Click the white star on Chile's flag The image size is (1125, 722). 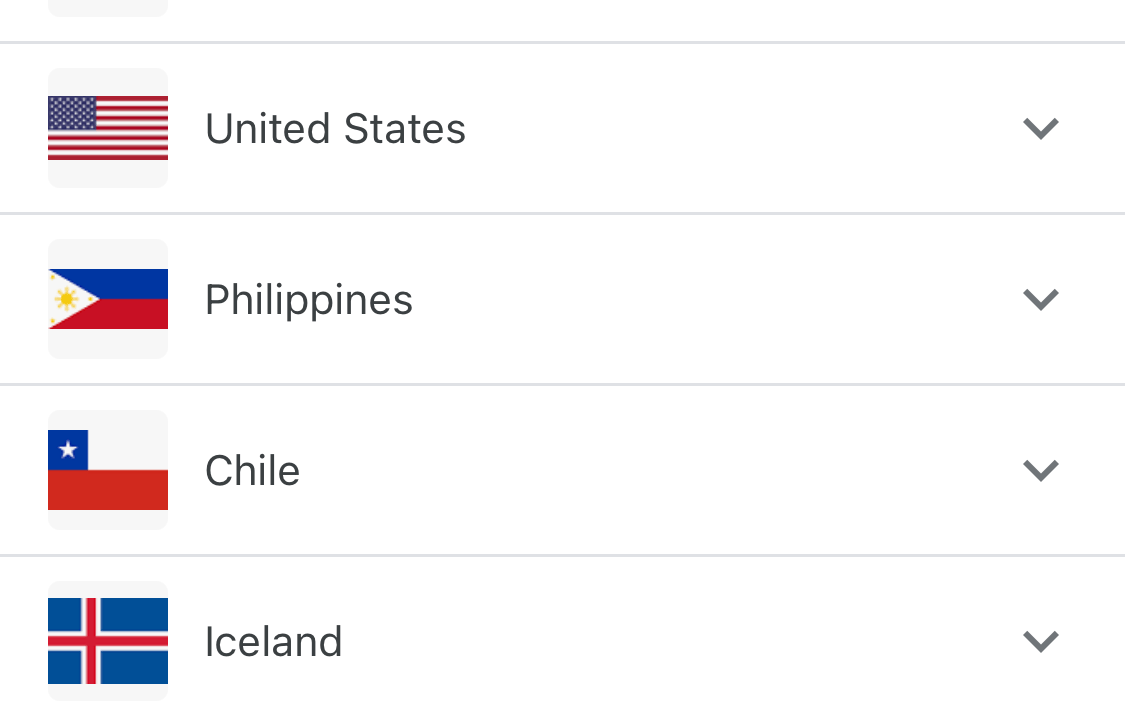tap(68, 450)
